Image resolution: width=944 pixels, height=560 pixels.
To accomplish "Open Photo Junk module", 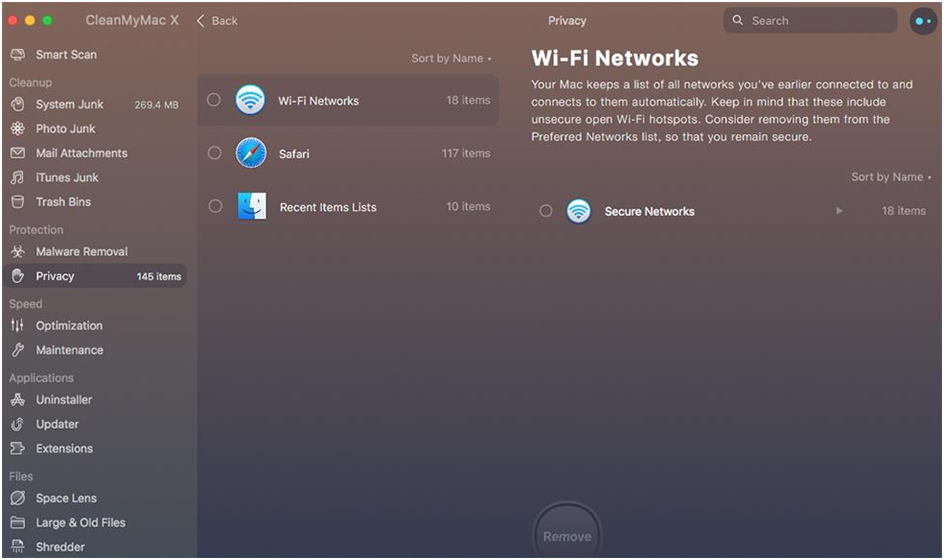I will tap(66, 128).
